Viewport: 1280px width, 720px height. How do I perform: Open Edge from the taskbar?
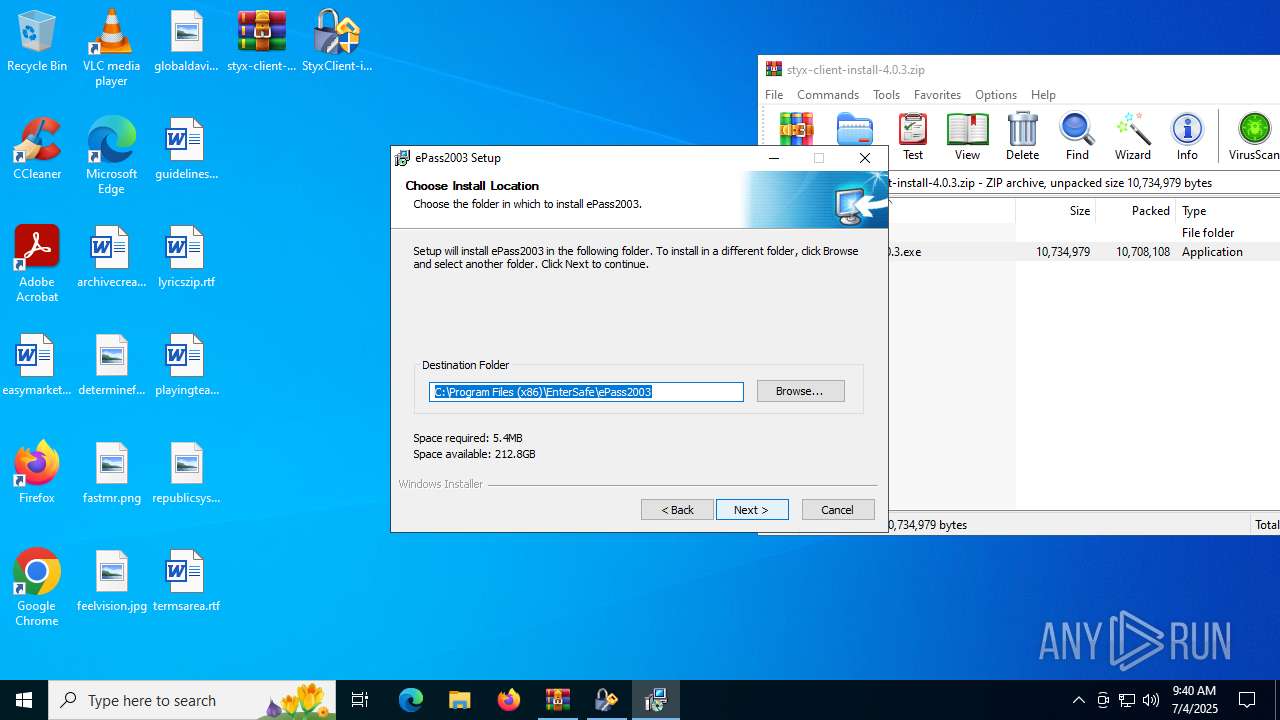coord(411,700)
